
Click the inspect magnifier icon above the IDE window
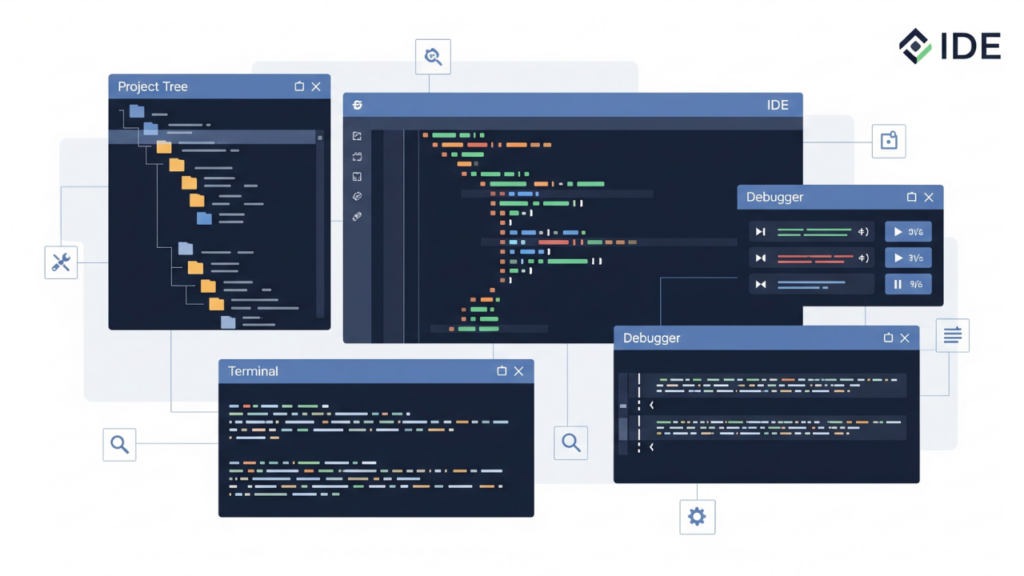pyautogui.click(x=432, y=56)
